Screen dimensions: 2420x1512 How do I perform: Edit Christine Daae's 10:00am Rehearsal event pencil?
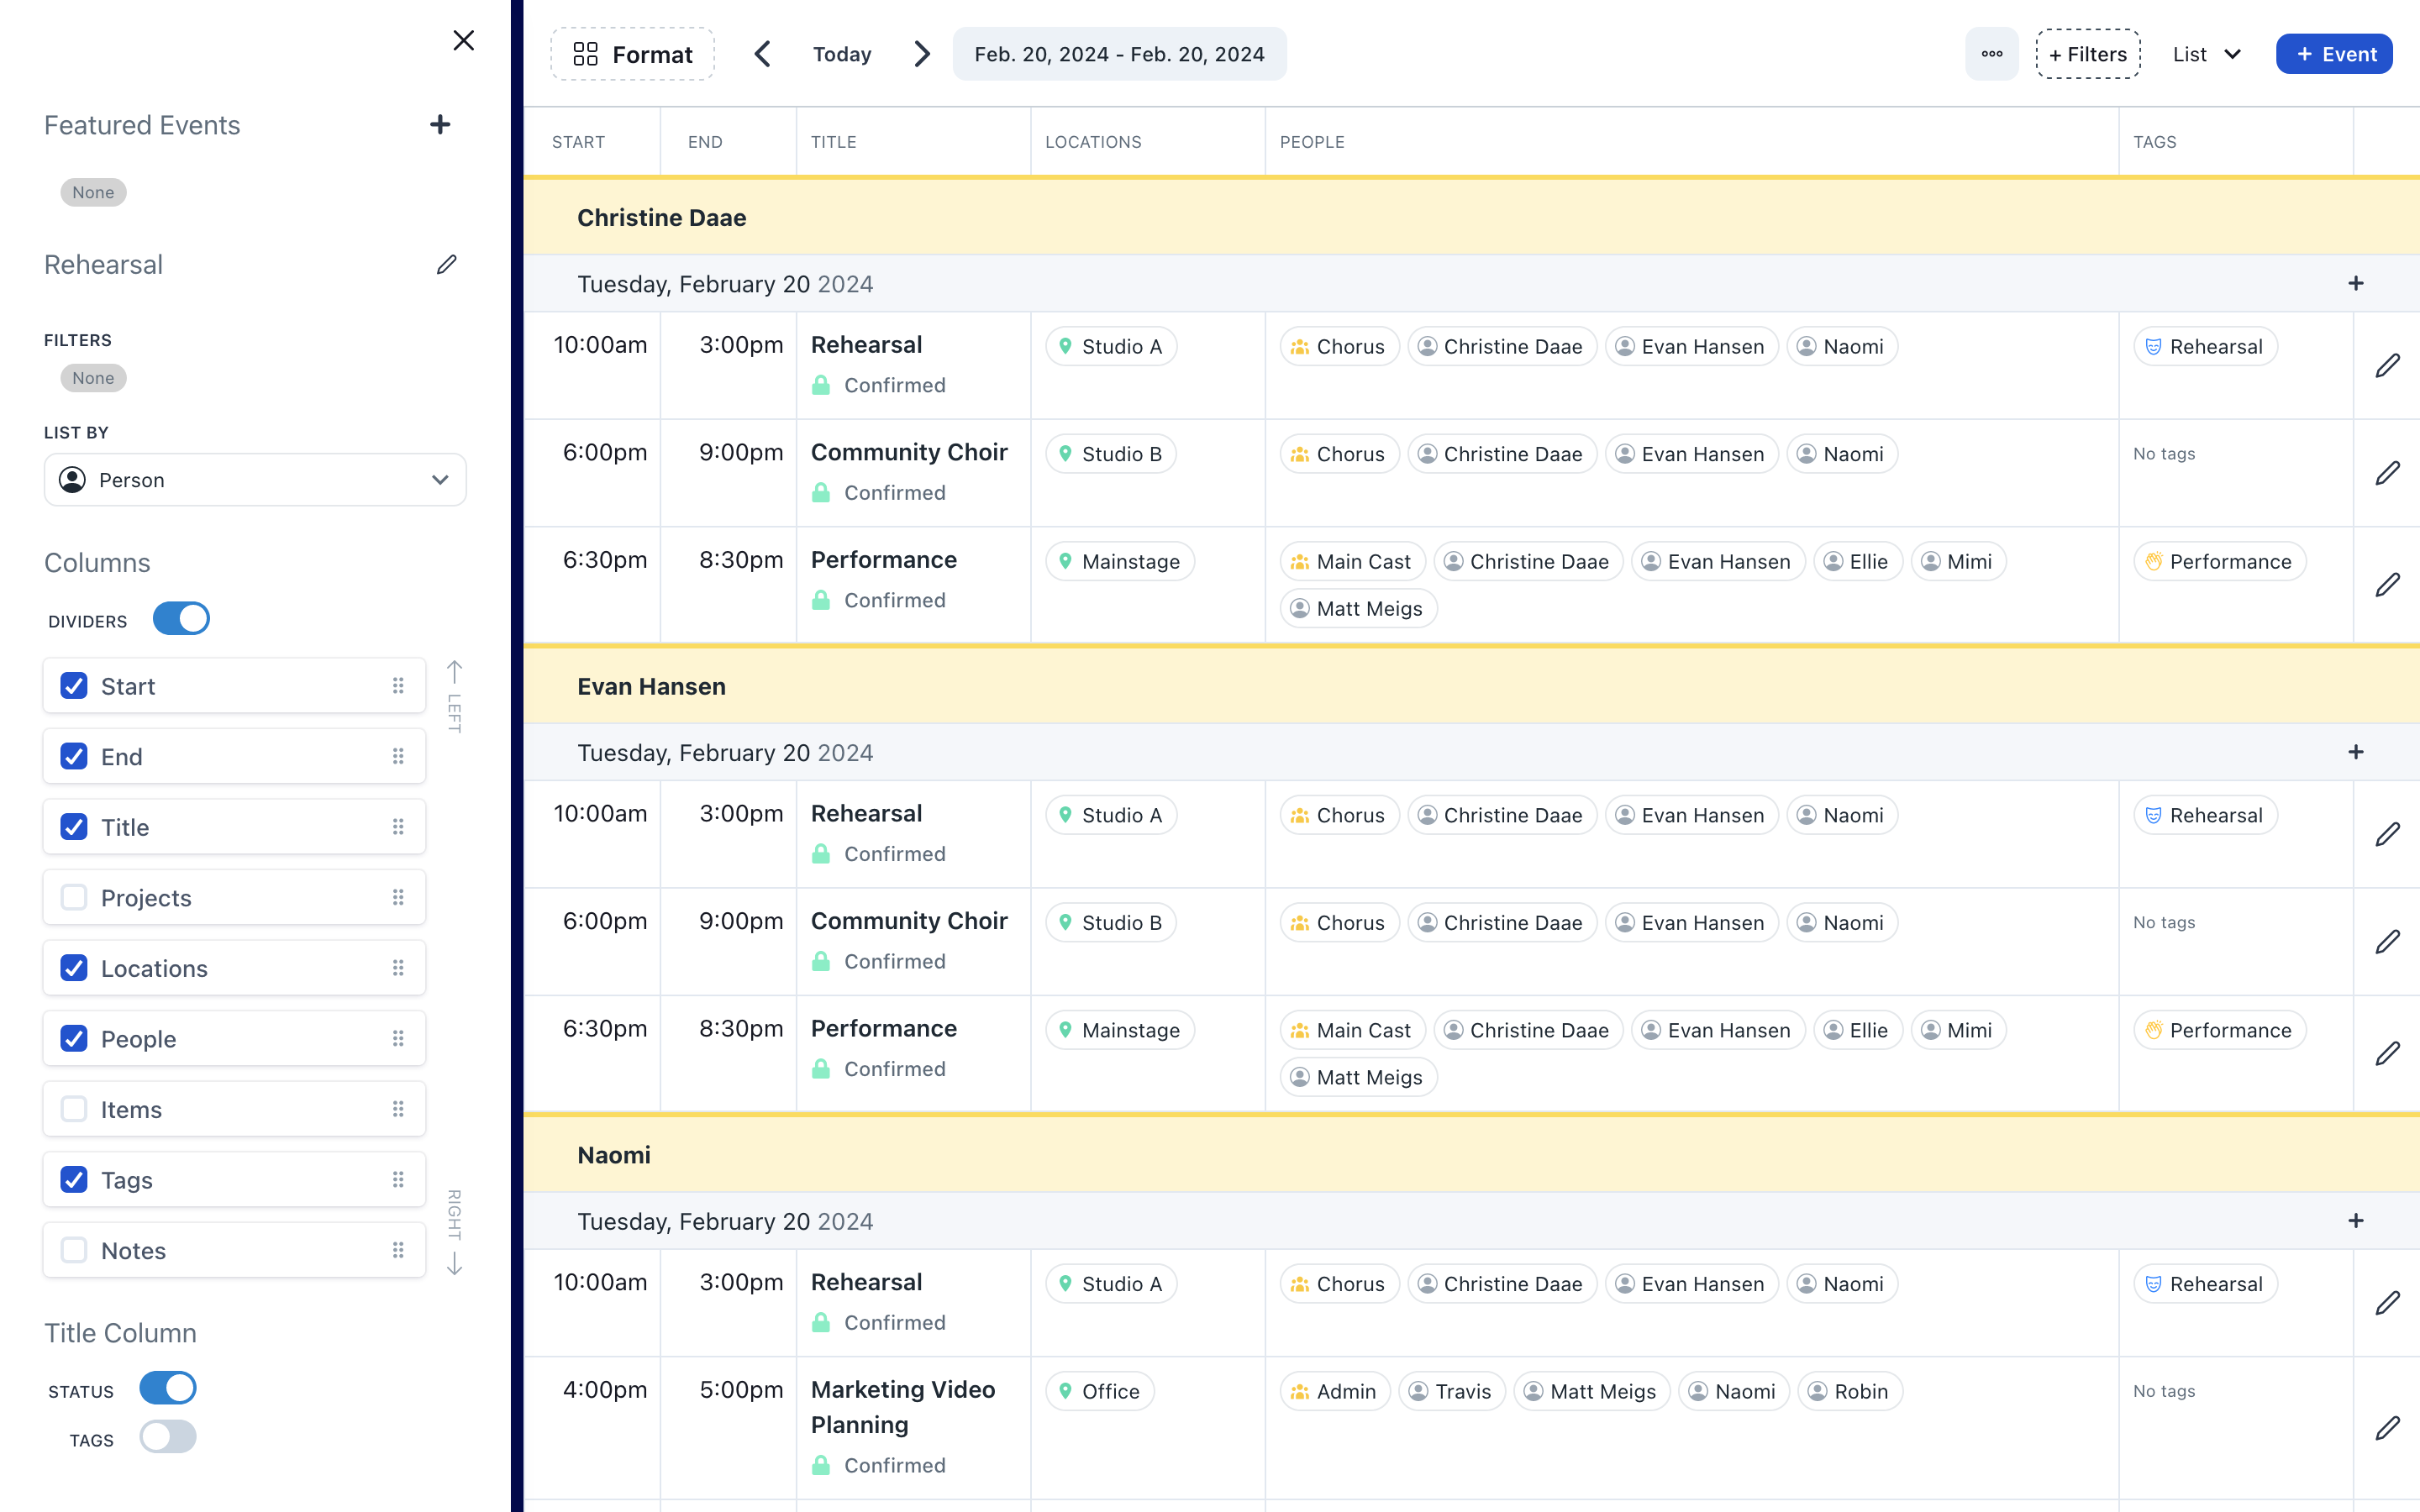point(2387,366)
